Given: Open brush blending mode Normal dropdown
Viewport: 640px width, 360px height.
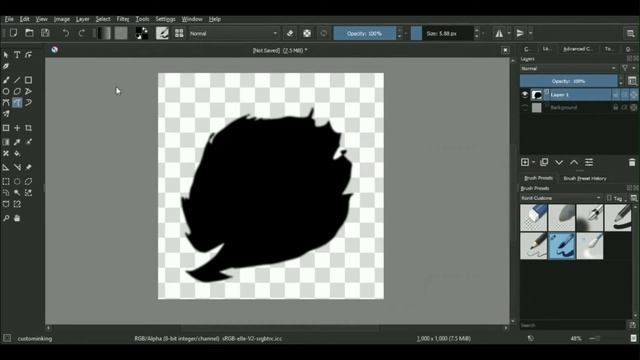Looking at the screenshot, I should [233, 33].
